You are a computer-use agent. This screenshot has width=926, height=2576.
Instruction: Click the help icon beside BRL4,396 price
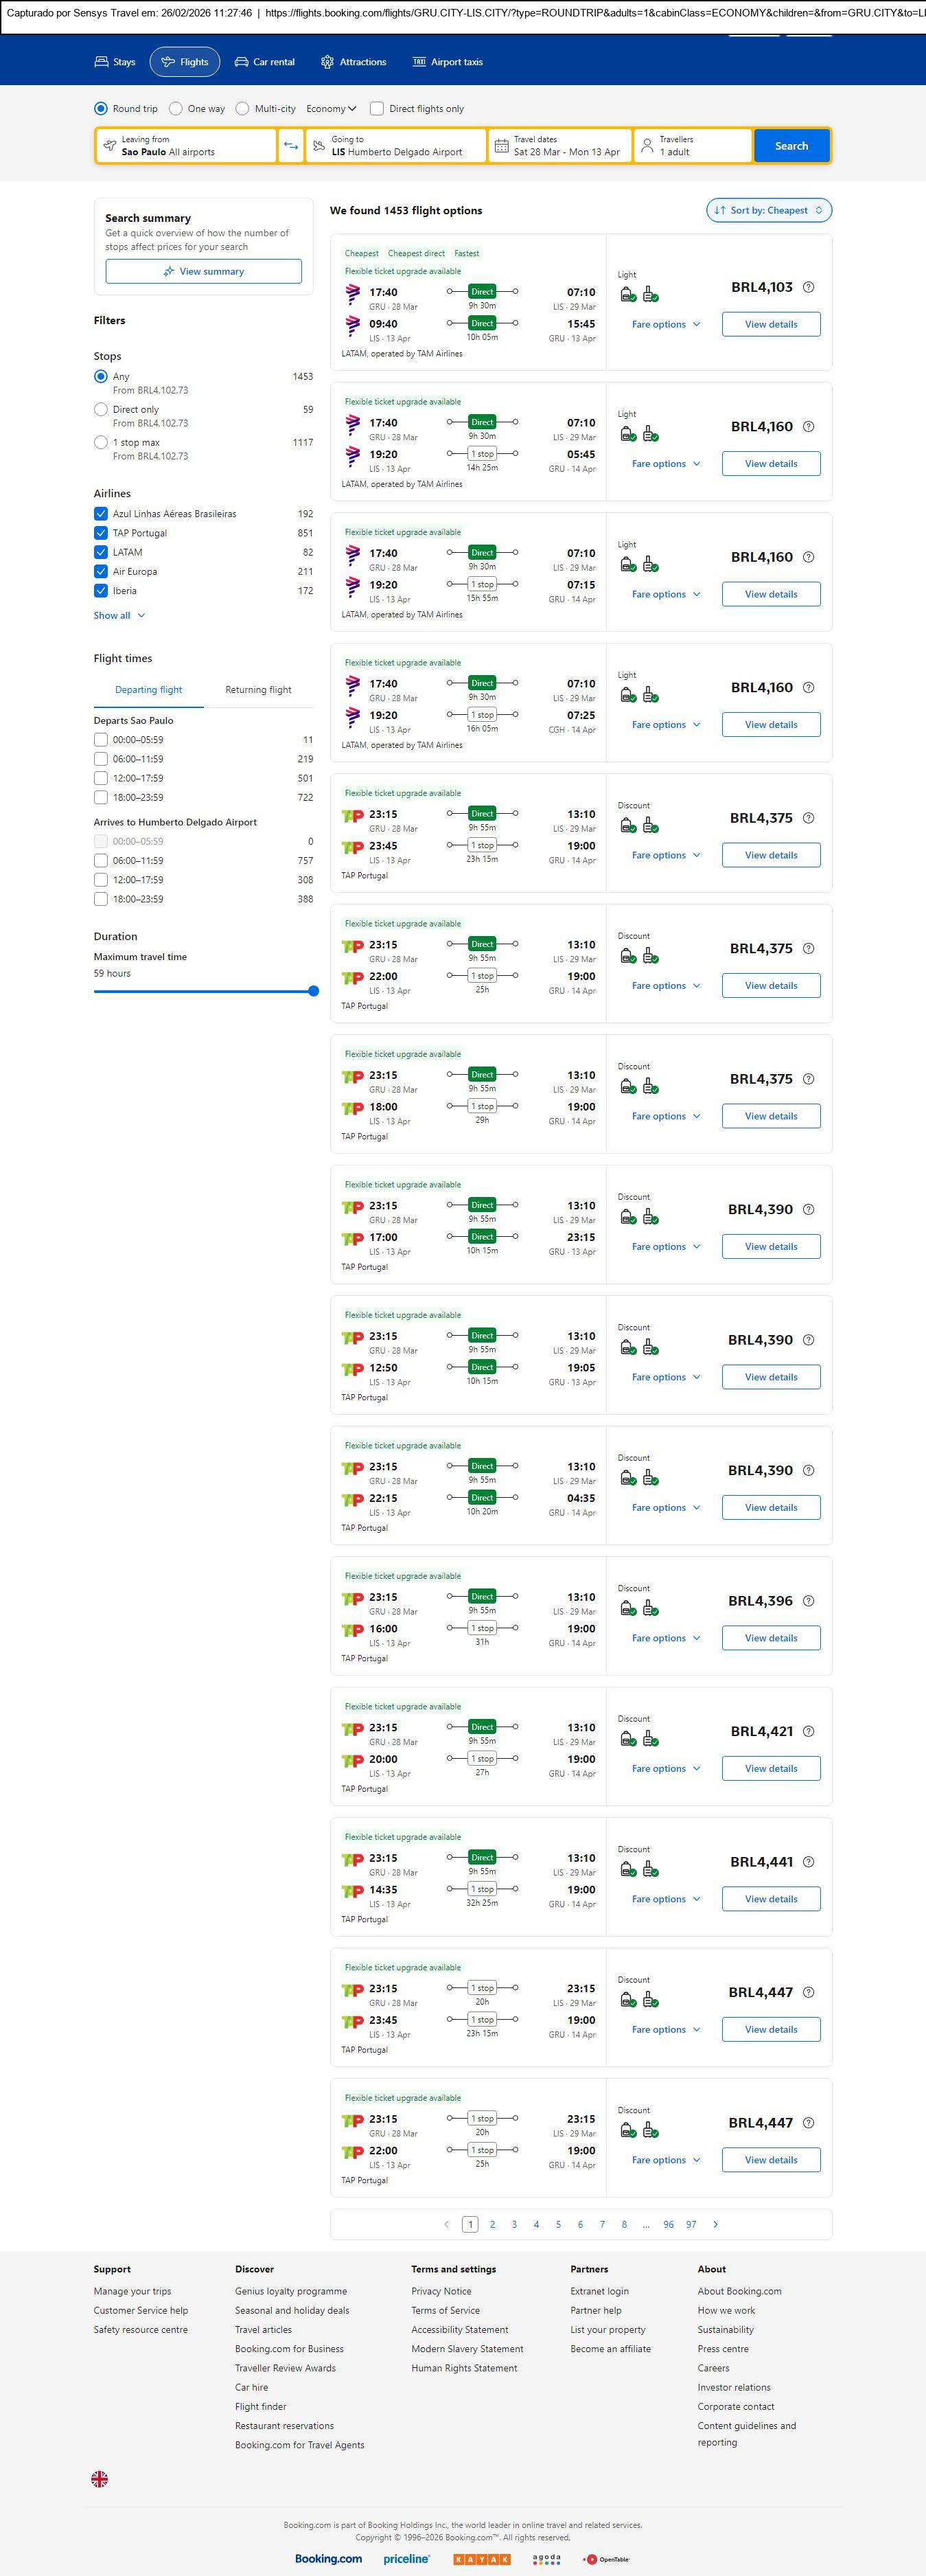coord(808,1601)
